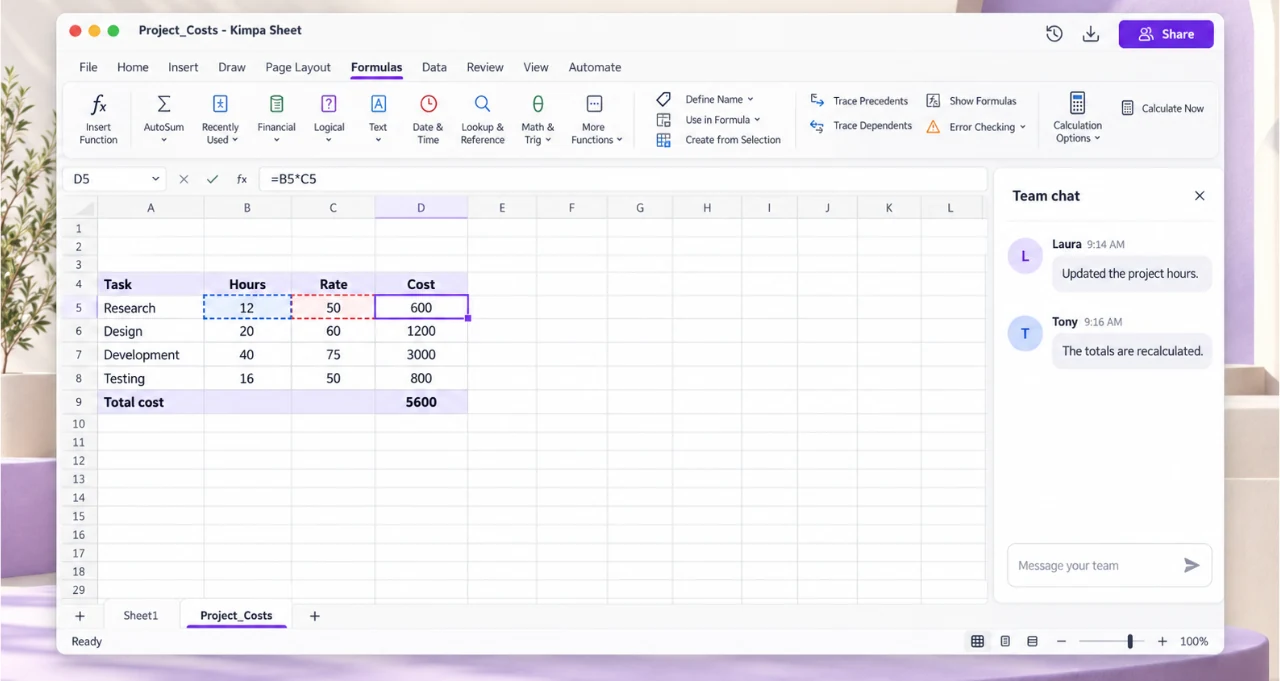Open version history clock icon
The height and width of the screenshot is (681, 1280).
tap(1054, 34)
